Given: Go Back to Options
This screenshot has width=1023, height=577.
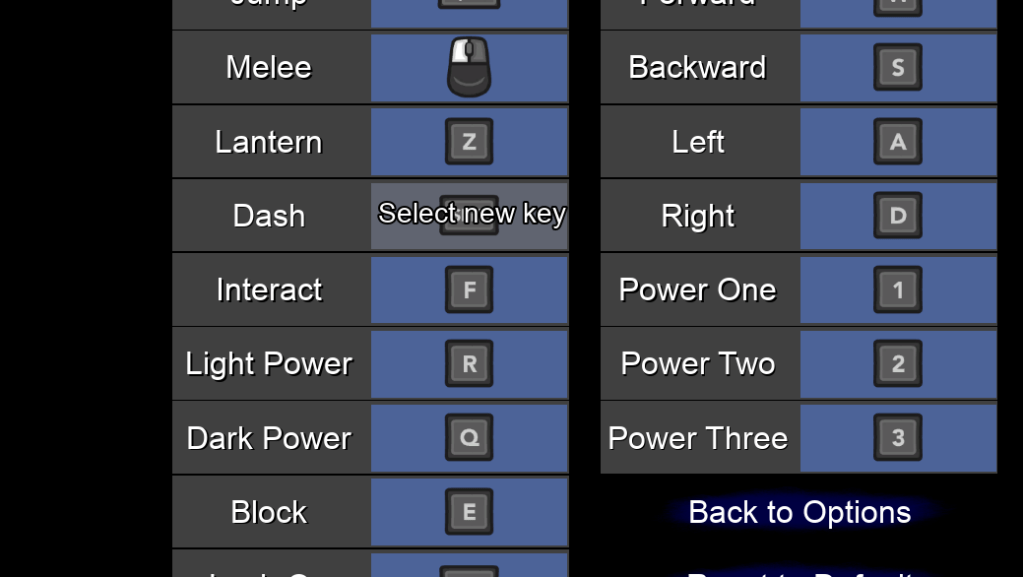Looking at the screenshot, I should [799, 512].
